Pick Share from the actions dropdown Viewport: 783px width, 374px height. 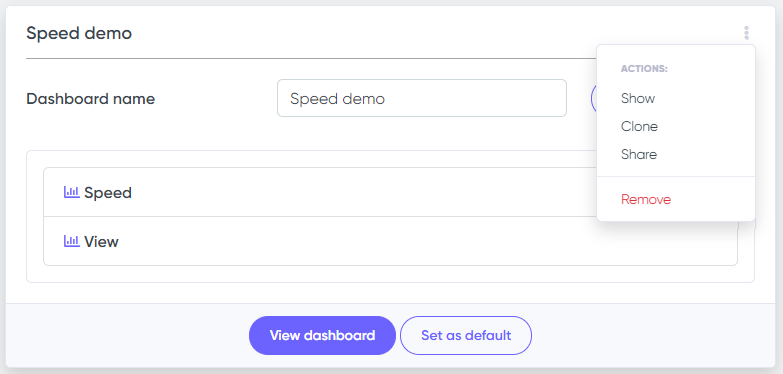point(639,154)
